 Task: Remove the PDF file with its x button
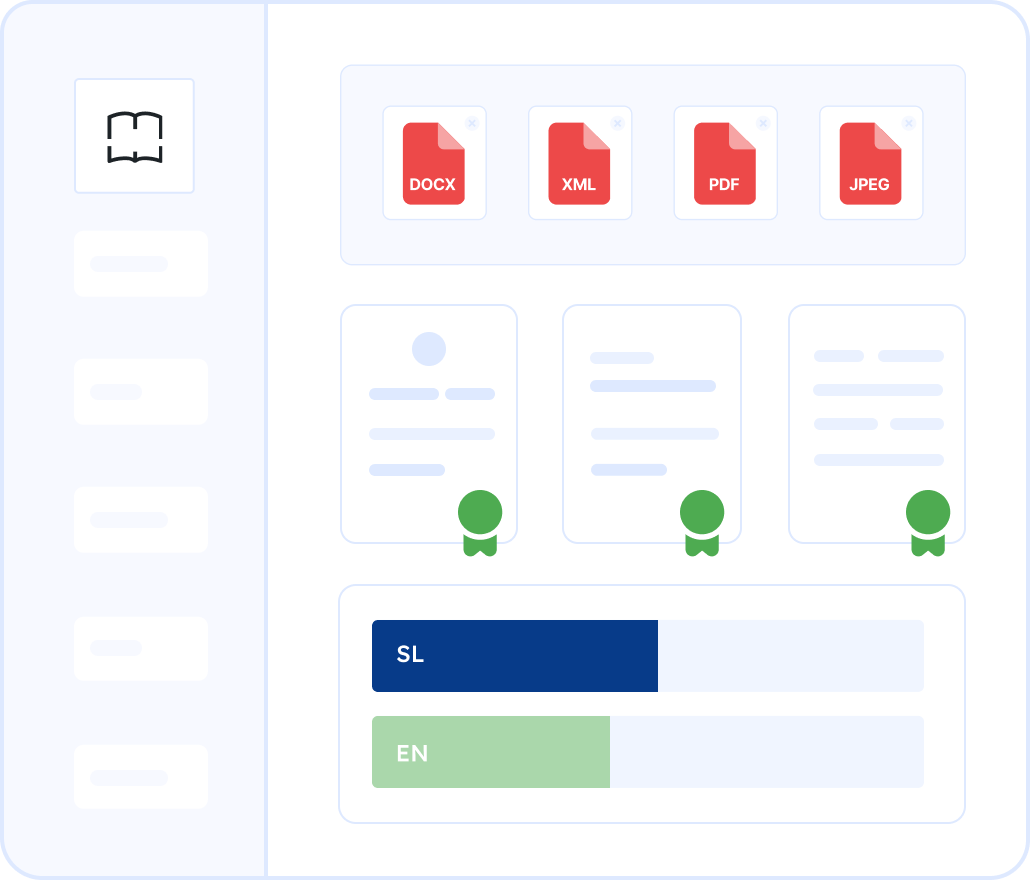(763, 123)
